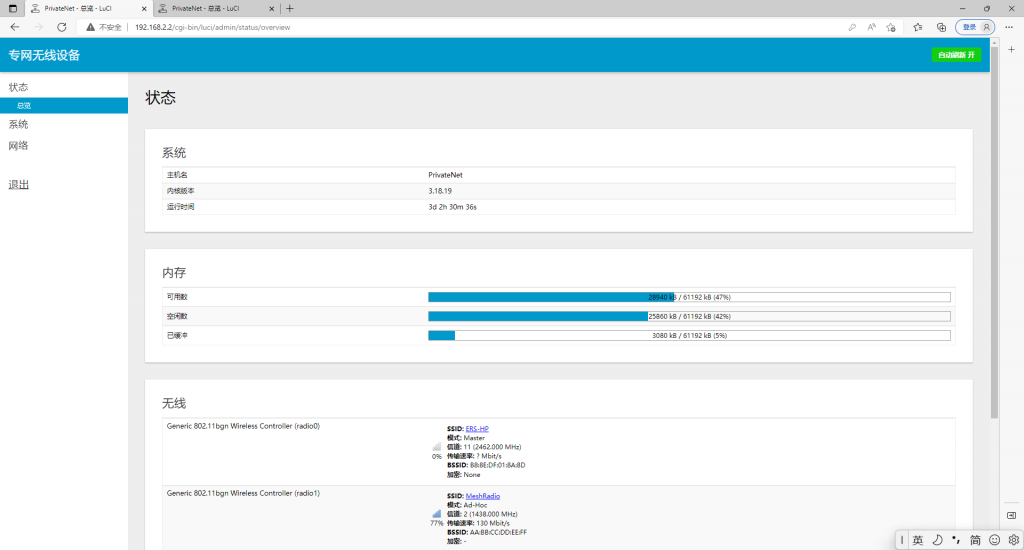Open the Collections icon
This screenshot has height=550, width=1024.
[x=941, y=27]
